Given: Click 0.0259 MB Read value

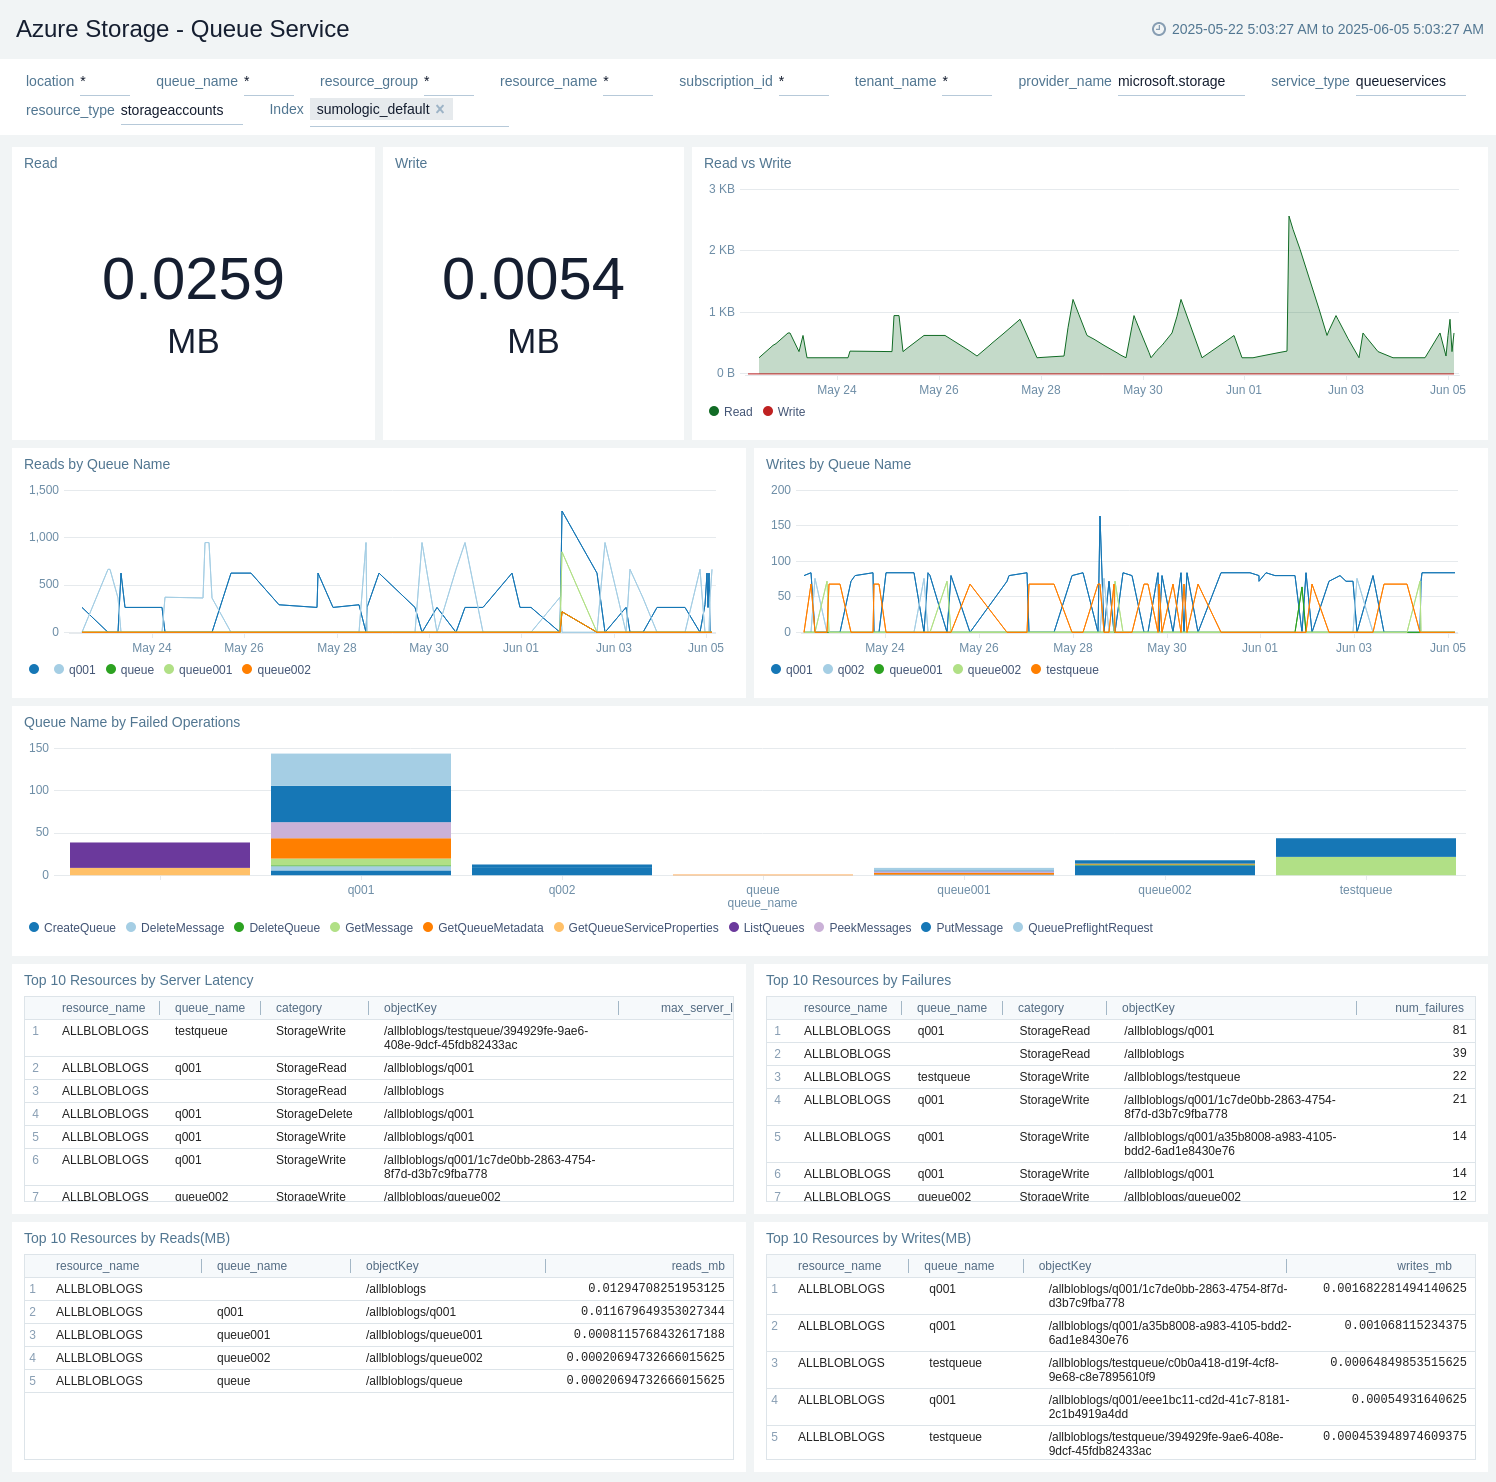Looking at the screenshot, I should [193, 303].
